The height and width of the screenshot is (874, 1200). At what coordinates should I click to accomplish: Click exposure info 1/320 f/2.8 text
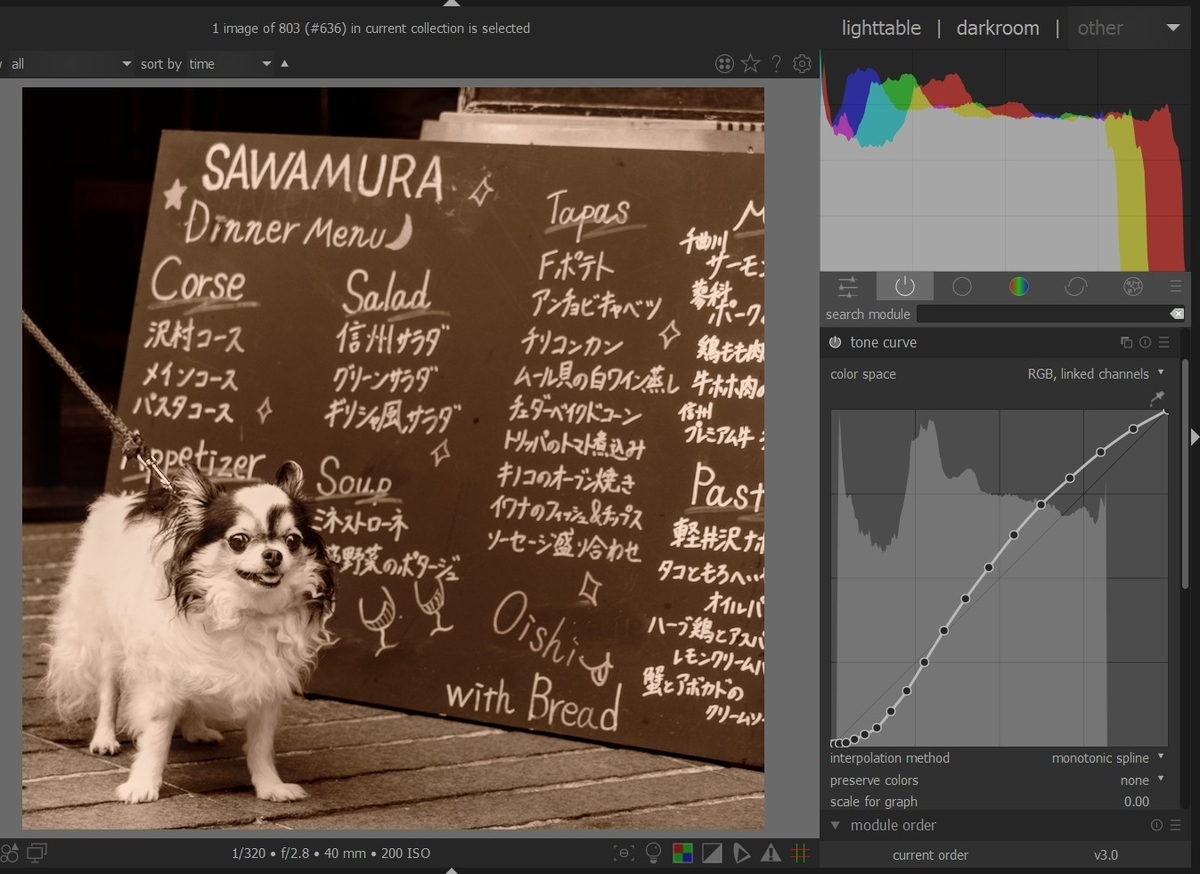[x=331, y=853]
